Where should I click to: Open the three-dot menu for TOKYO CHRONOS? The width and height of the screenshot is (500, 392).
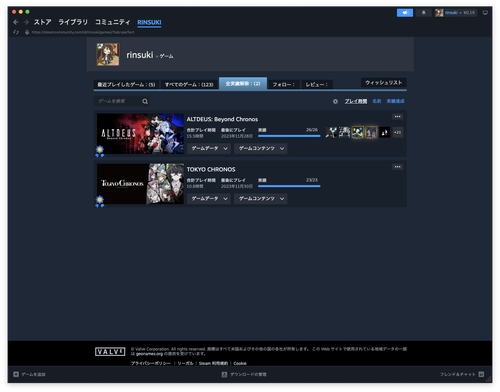click(x=397, y=167)
